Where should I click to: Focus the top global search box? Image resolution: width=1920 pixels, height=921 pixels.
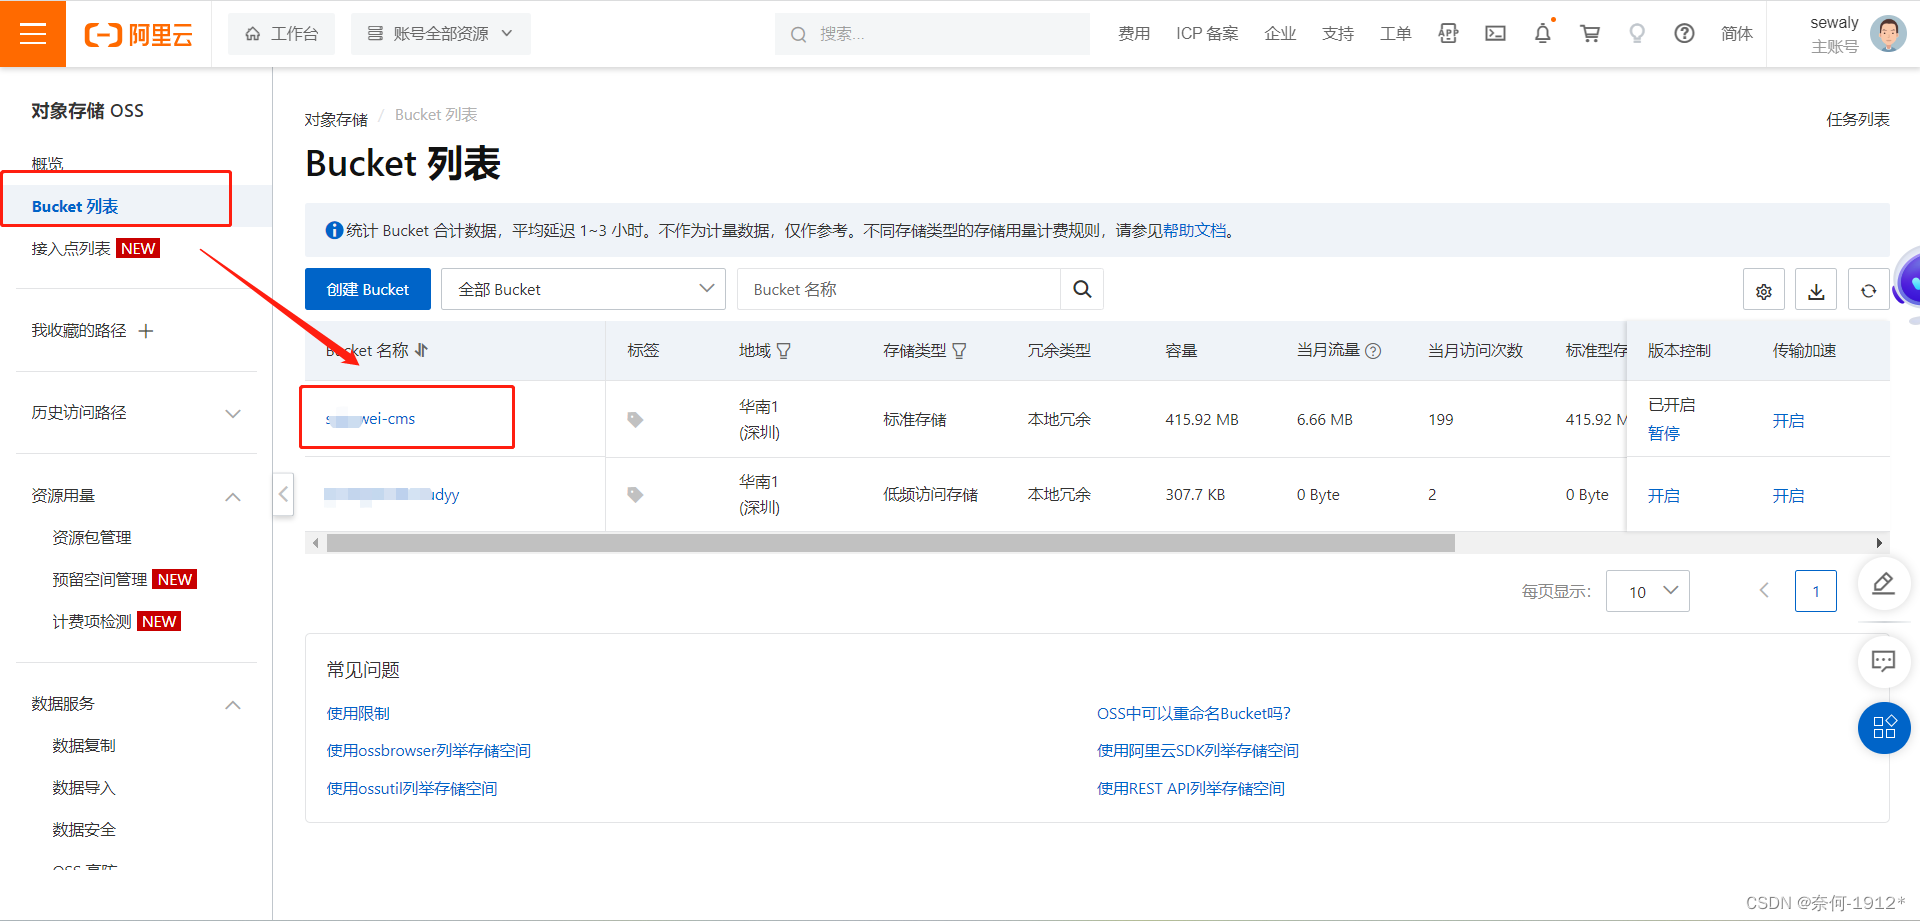pyautogui.click(x=932, y=34)
